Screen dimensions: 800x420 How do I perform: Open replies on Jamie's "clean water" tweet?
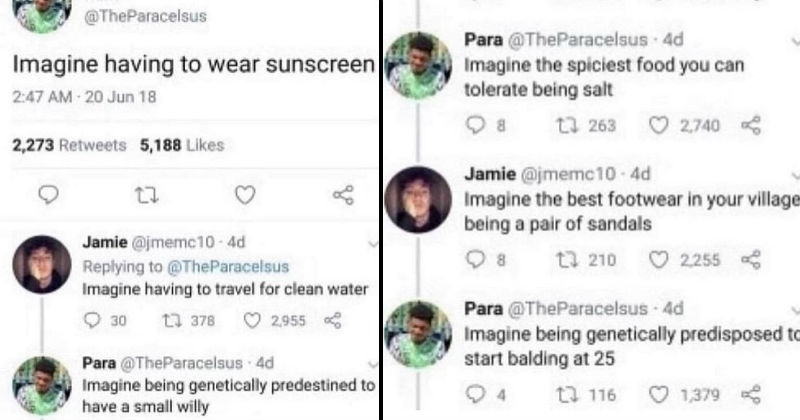[x=92, y=320]
